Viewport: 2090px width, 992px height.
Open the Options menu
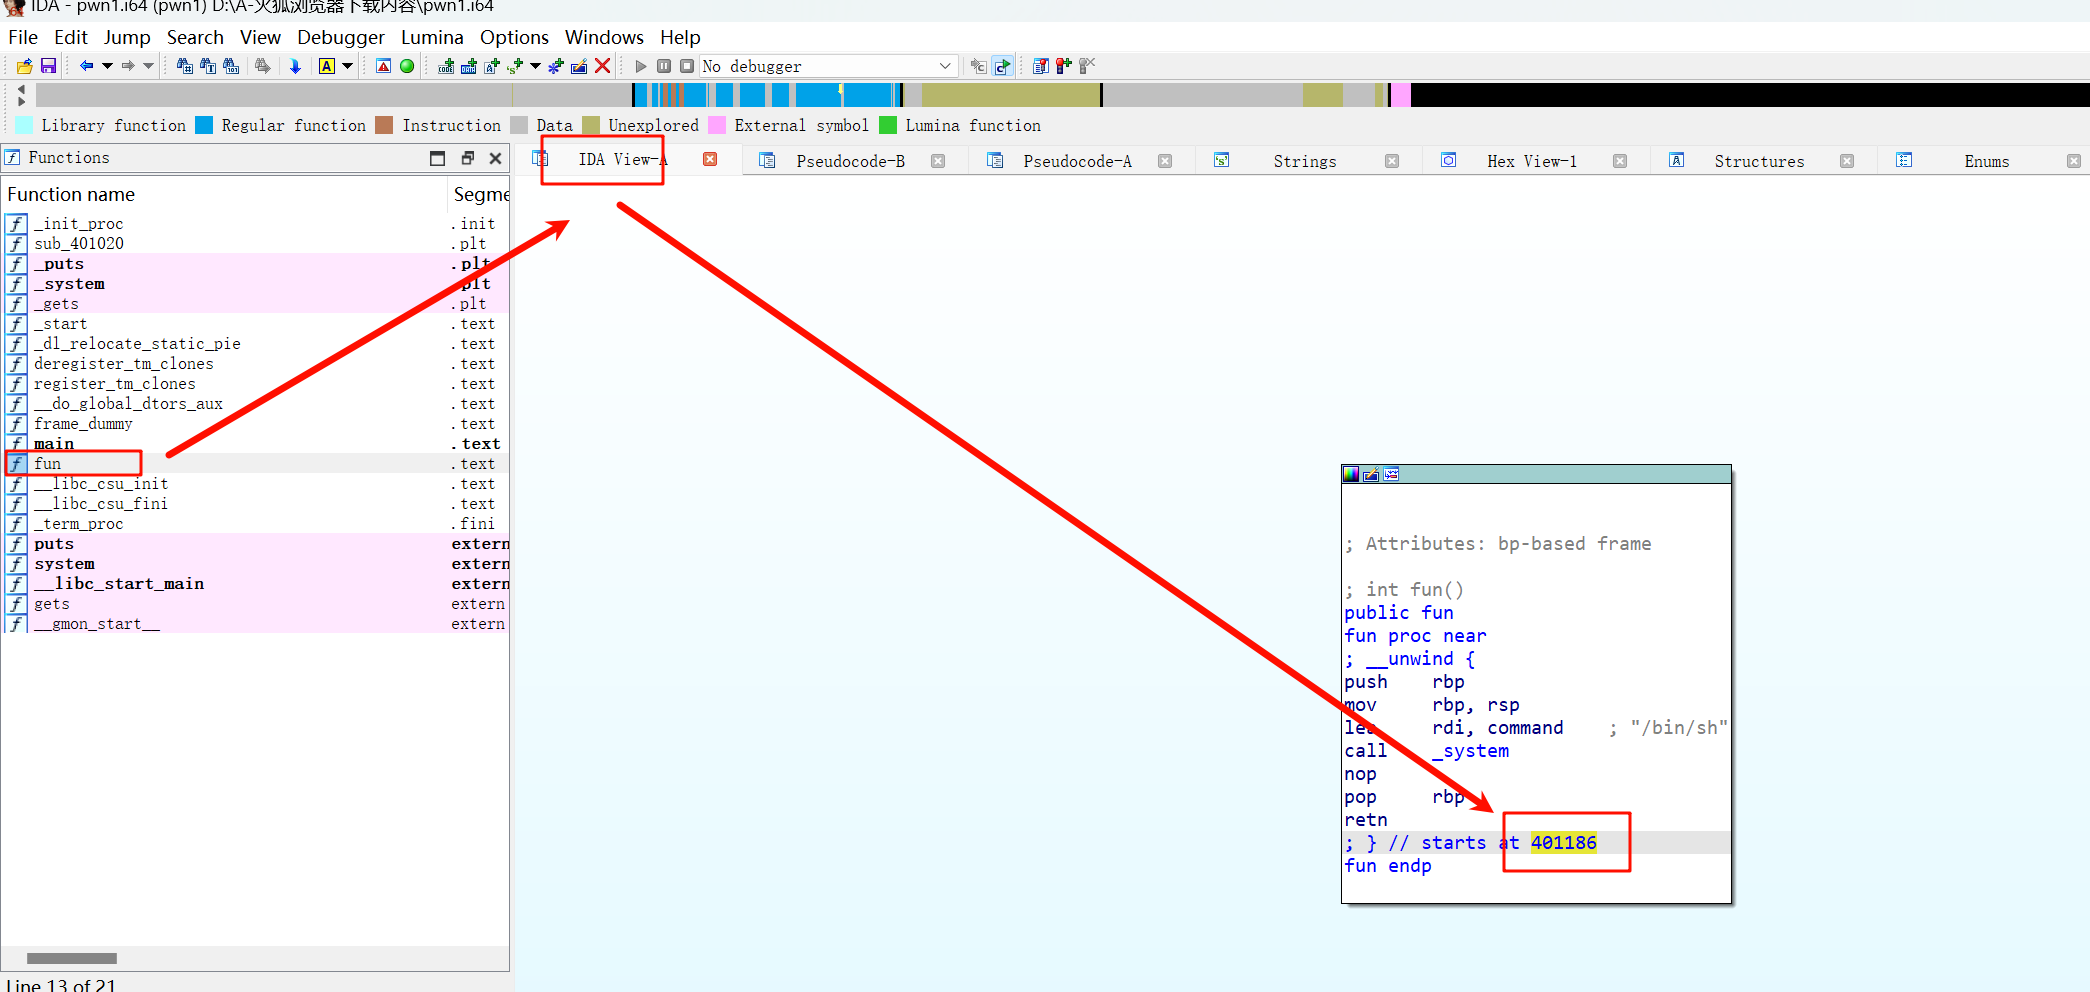pos(514,37)
